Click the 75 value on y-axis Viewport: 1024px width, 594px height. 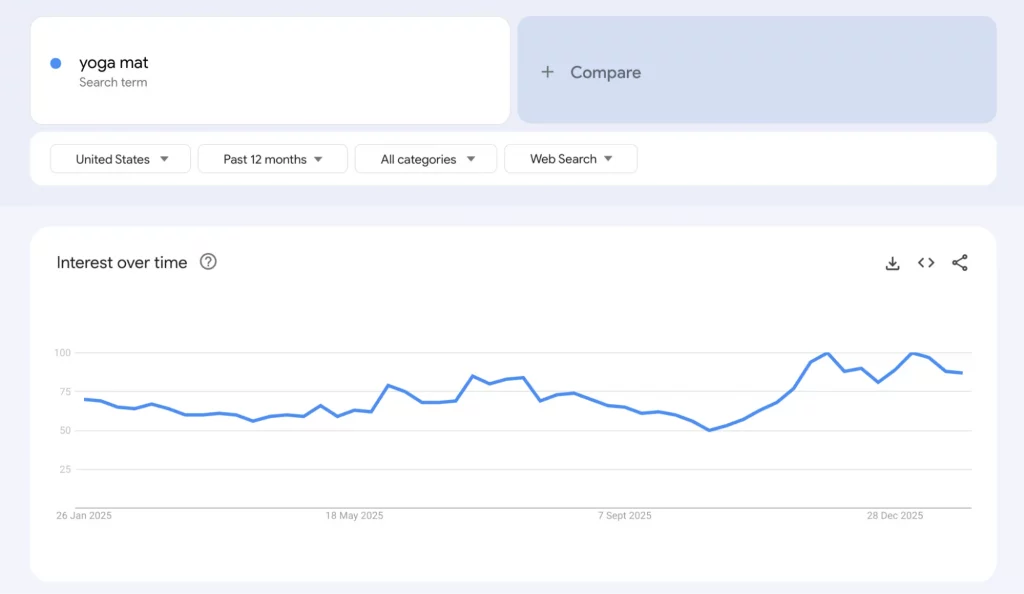coord(65,392)
